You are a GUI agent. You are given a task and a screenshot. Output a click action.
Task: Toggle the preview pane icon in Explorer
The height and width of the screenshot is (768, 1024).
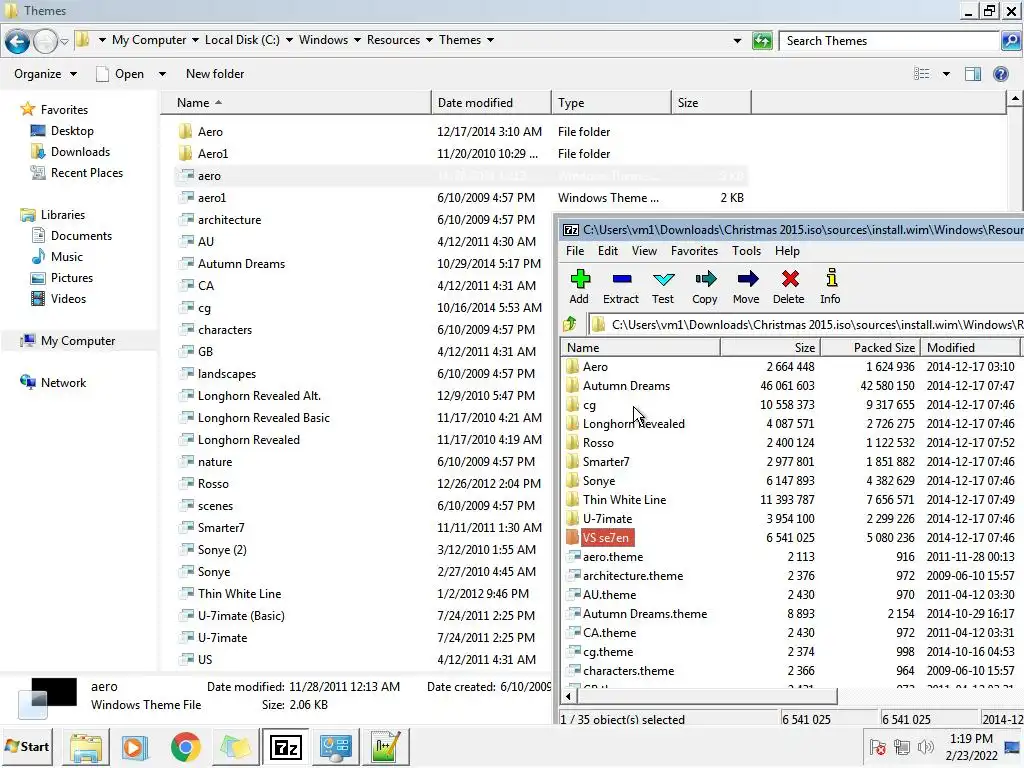972,74
